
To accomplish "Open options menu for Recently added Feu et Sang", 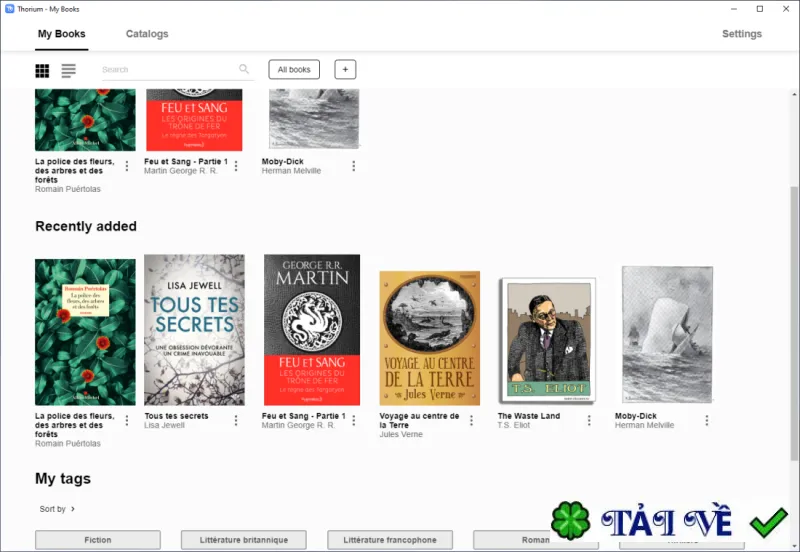I will click(354, 420).
